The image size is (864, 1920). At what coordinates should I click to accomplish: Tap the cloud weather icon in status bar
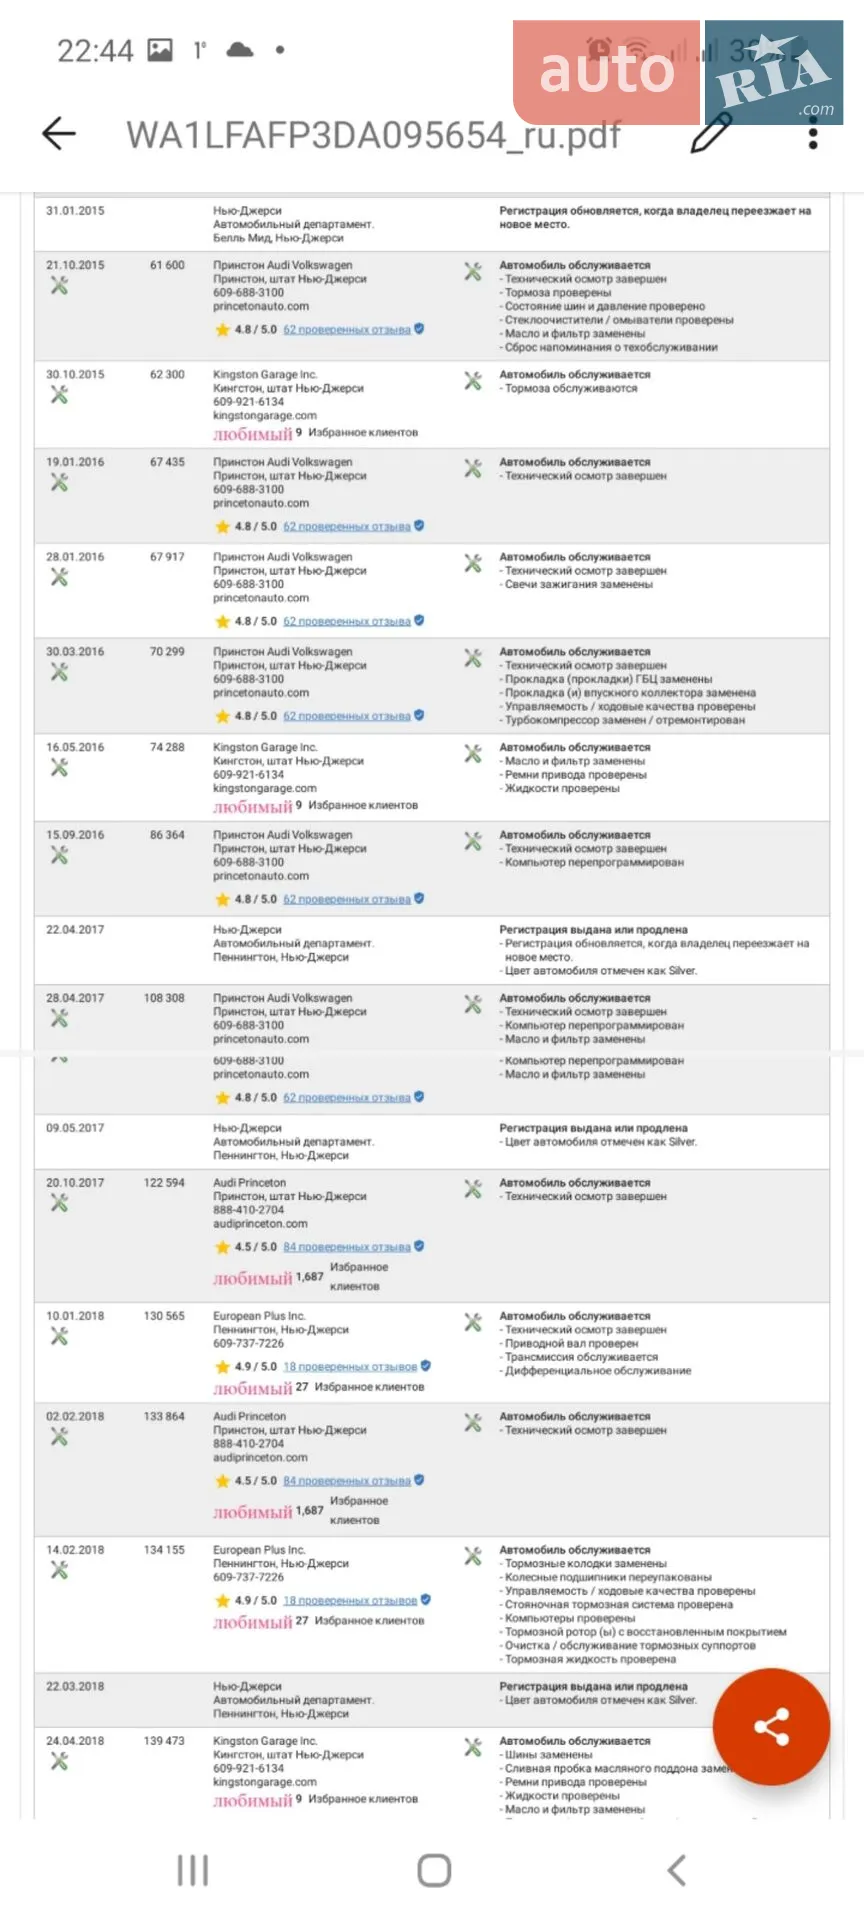click(240, 49)
